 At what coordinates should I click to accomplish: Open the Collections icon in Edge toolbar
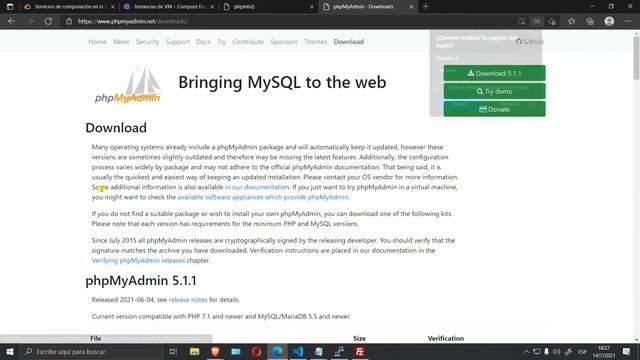pos(590,21)
